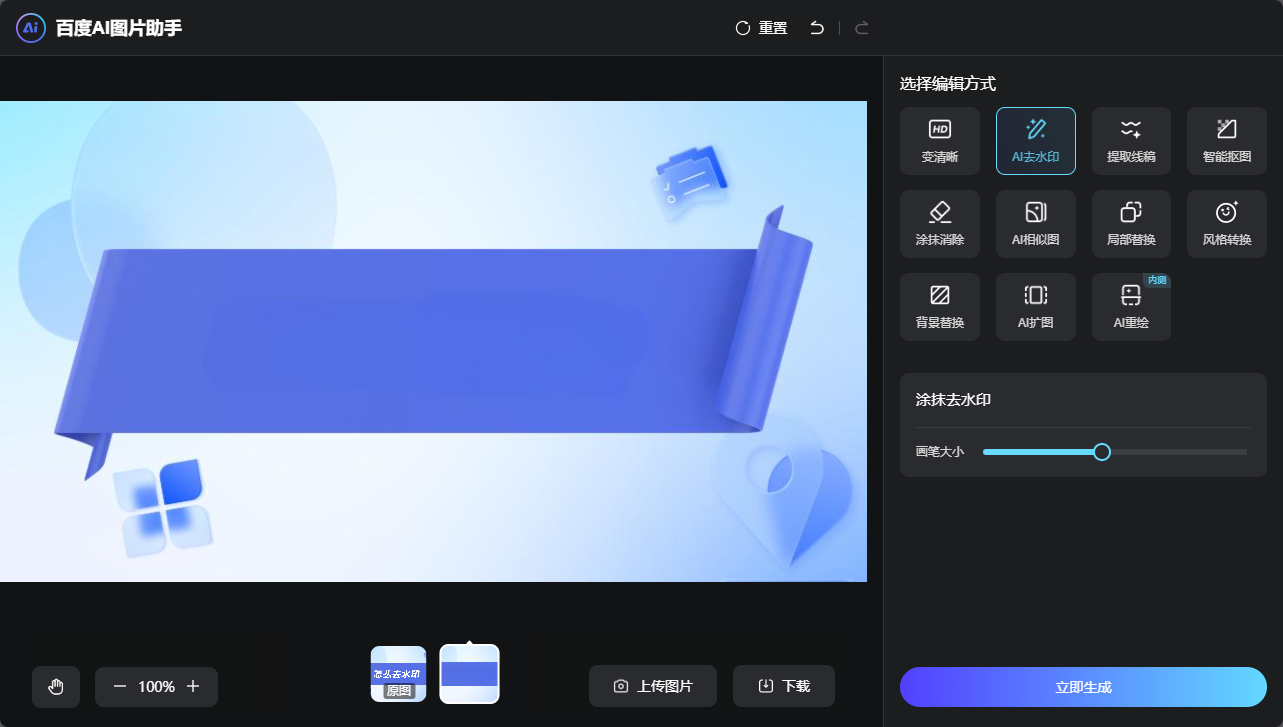
Task: Select the 原图 original image thumbnail
Action: click(x=398, y=673)
